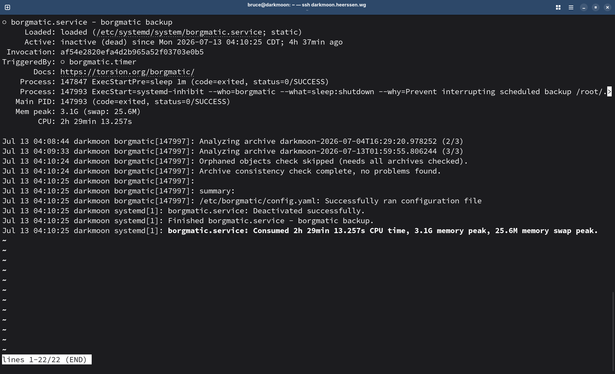Click the '4h 37min ago' text
615x374 pixels.
coord(316,42)
